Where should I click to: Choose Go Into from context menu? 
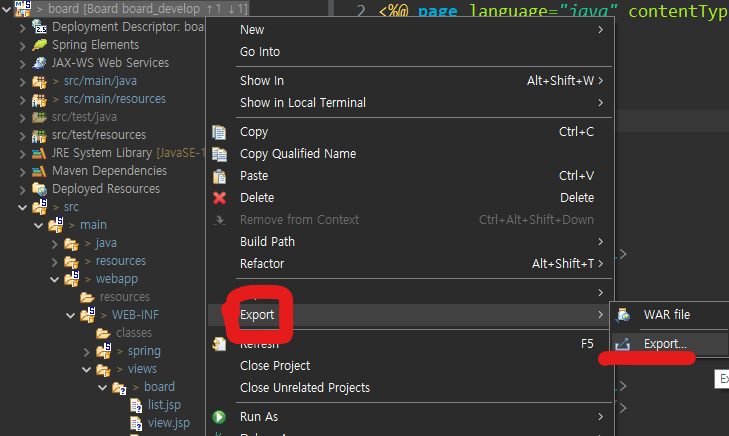[x=411, y=52]
